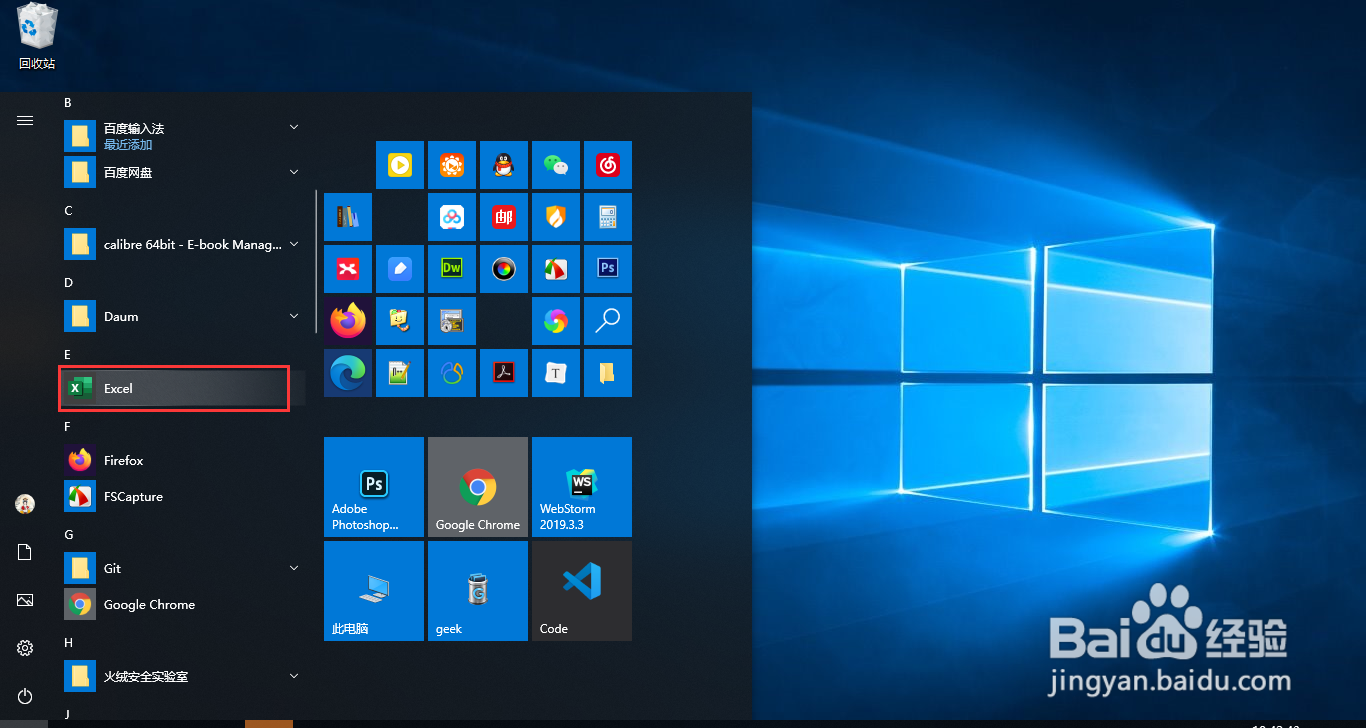
Task: Launch the Typora T tile
Action: tap(556, 373)
